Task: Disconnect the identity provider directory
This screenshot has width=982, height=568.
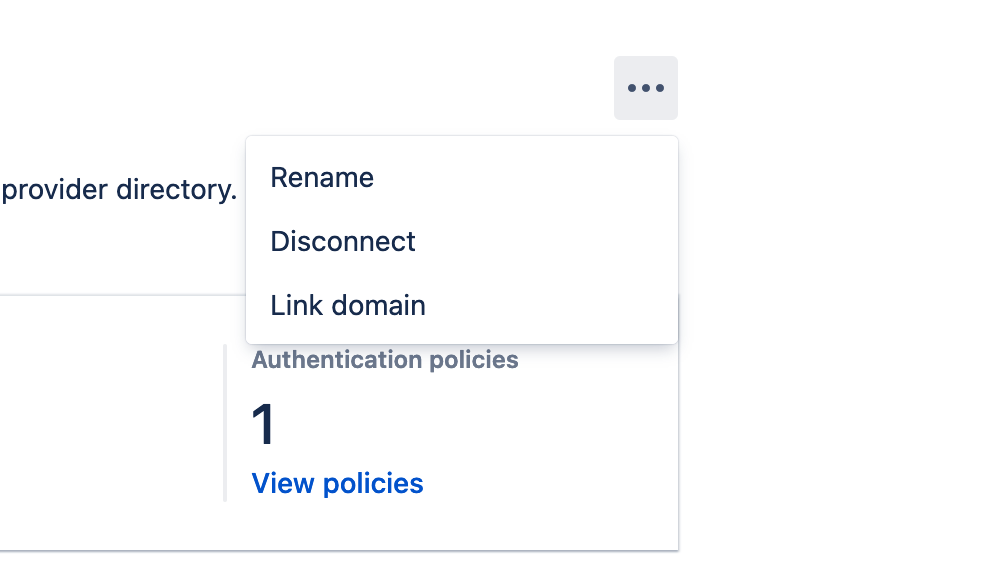Action: [x=343, y=241]
